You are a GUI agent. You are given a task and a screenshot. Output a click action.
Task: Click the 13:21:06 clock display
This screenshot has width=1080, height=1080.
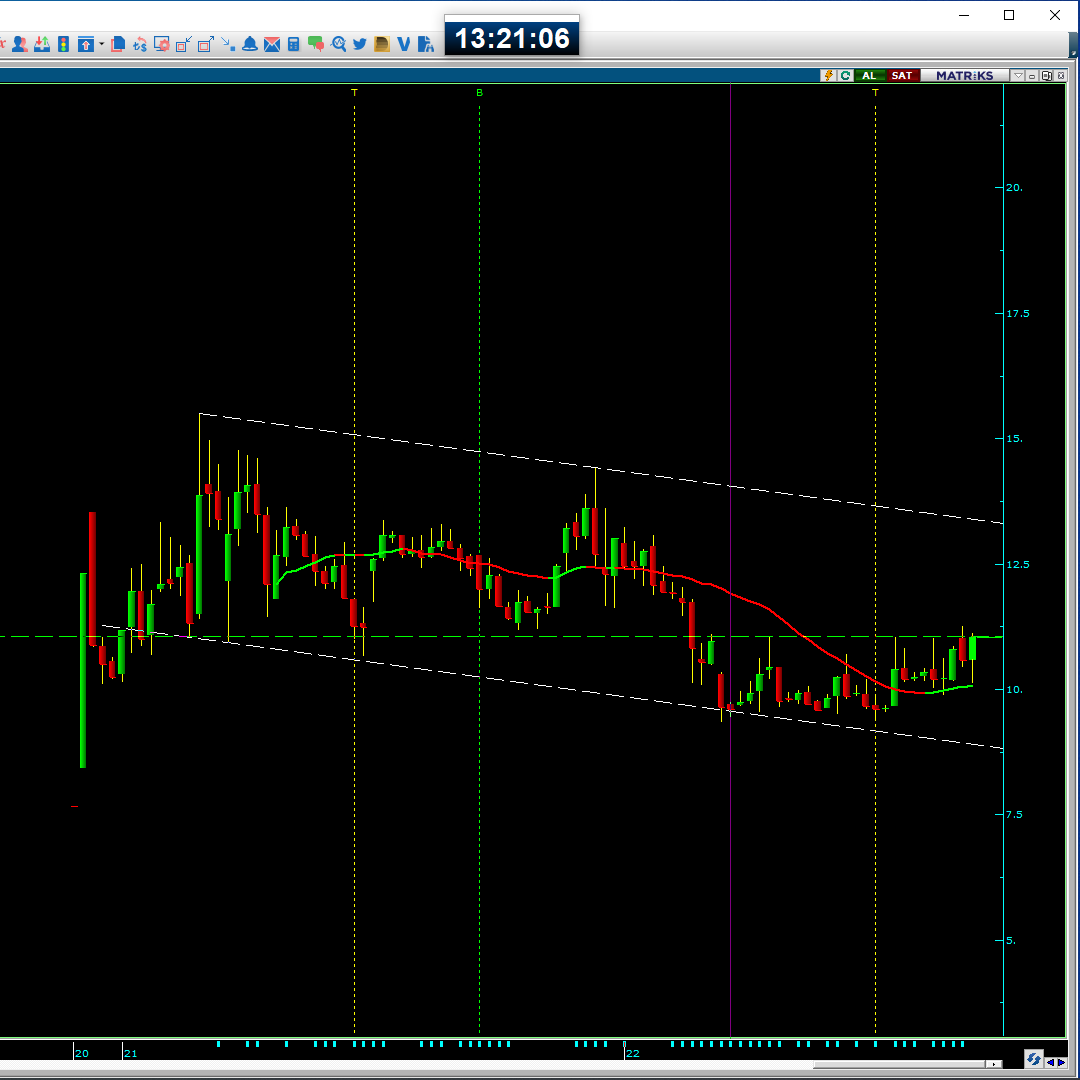(x=512, y=39)
